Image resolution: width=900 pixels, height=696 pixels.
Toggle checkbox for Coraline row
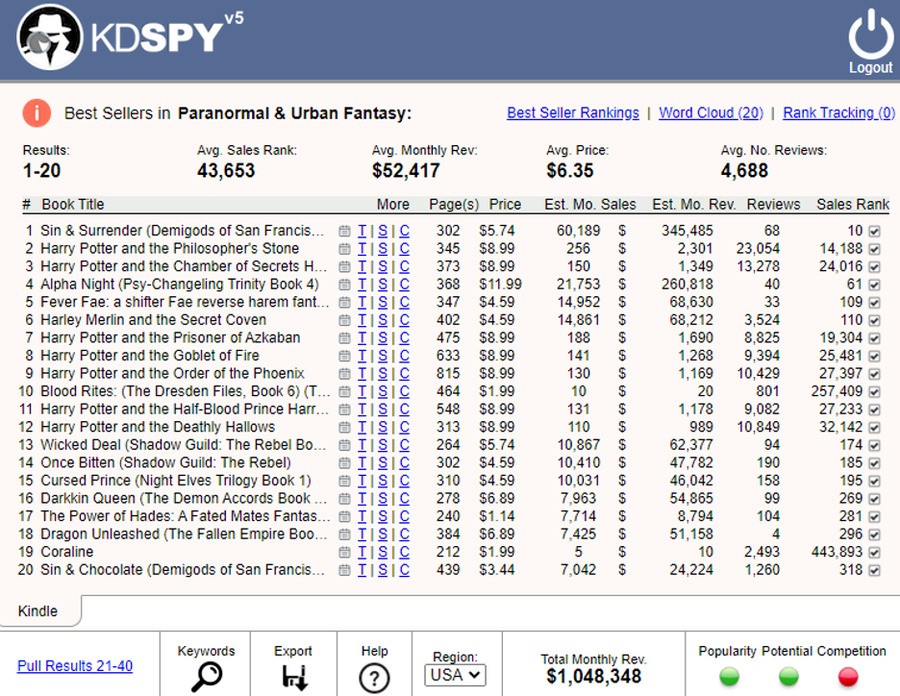point(875,552)
